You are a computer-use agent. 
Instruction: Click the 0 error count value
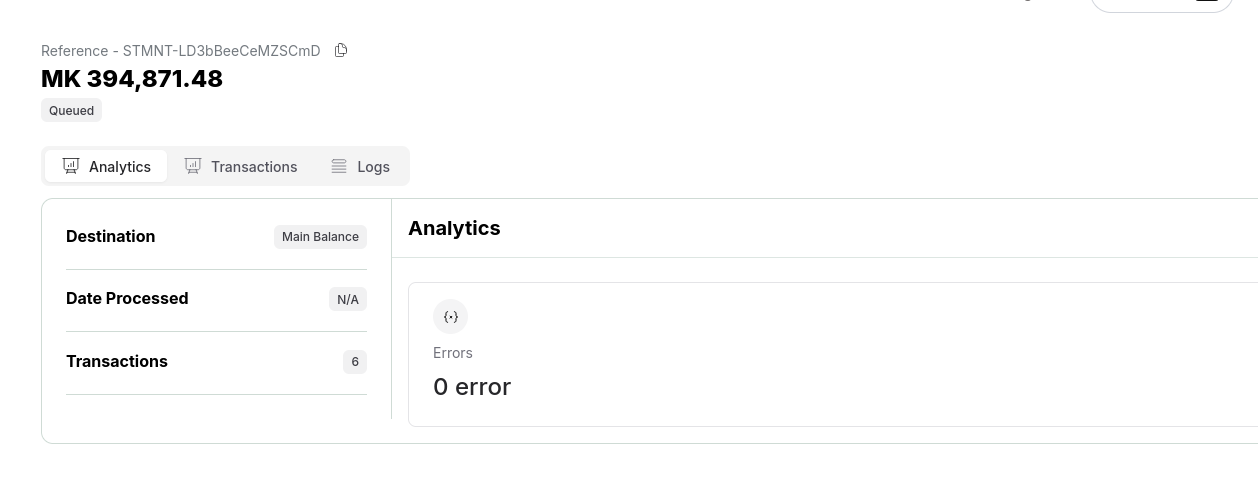click(x=472, y=387)
